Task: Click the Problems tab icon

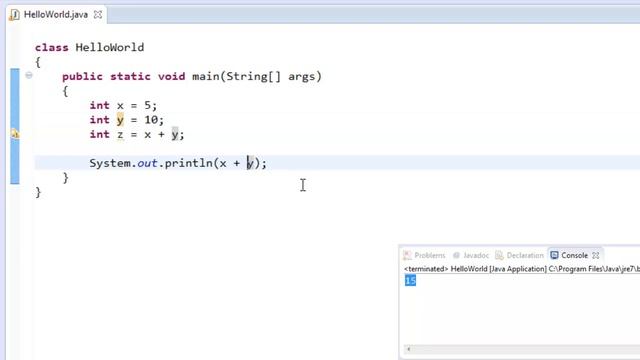Action: tap(407, 256)
